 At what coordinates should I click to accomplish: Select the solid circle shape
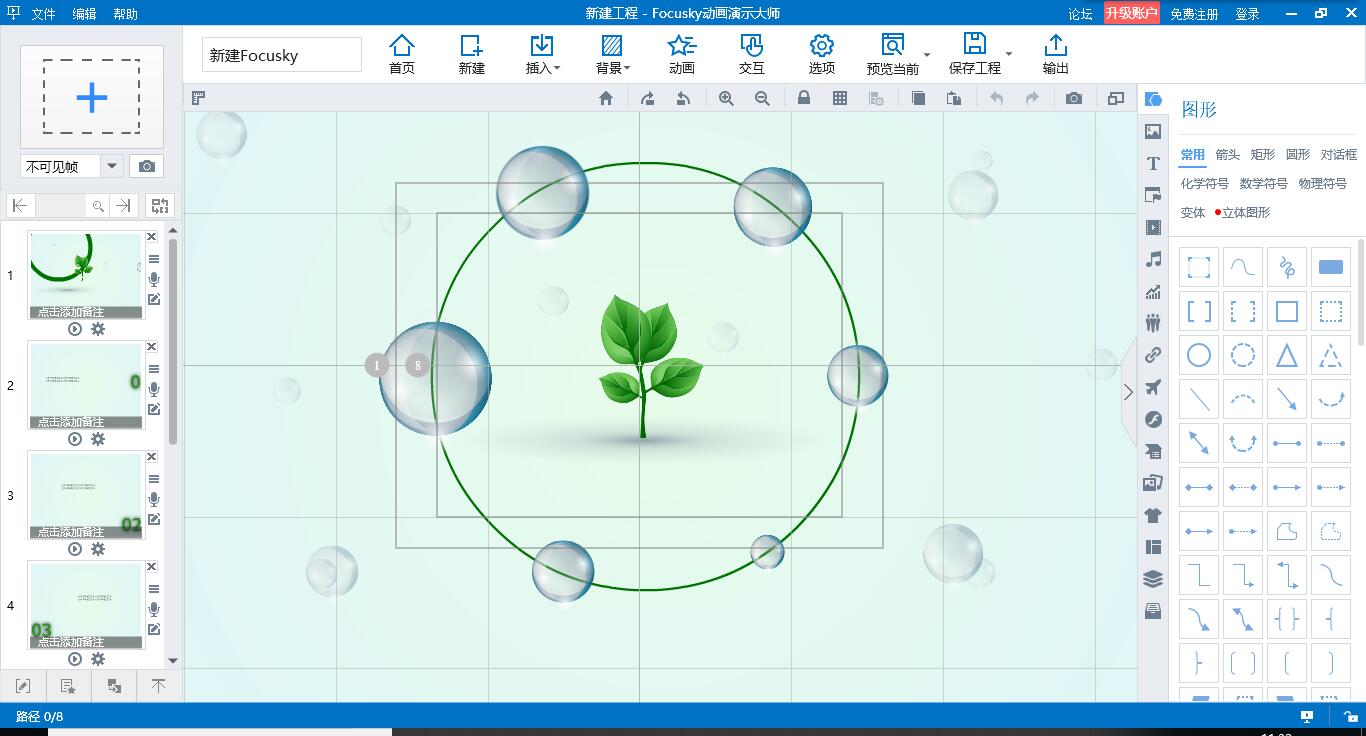pos(1199,355)
